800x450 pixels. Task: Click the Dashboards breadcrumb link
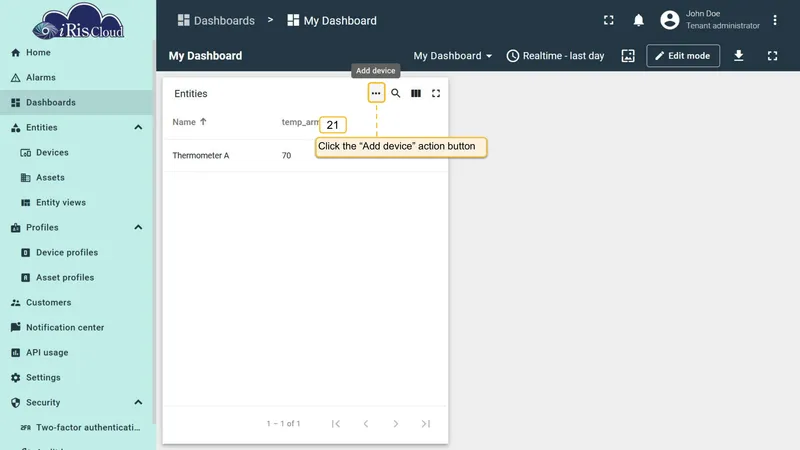pyautogui.click(x=216, y=20)
